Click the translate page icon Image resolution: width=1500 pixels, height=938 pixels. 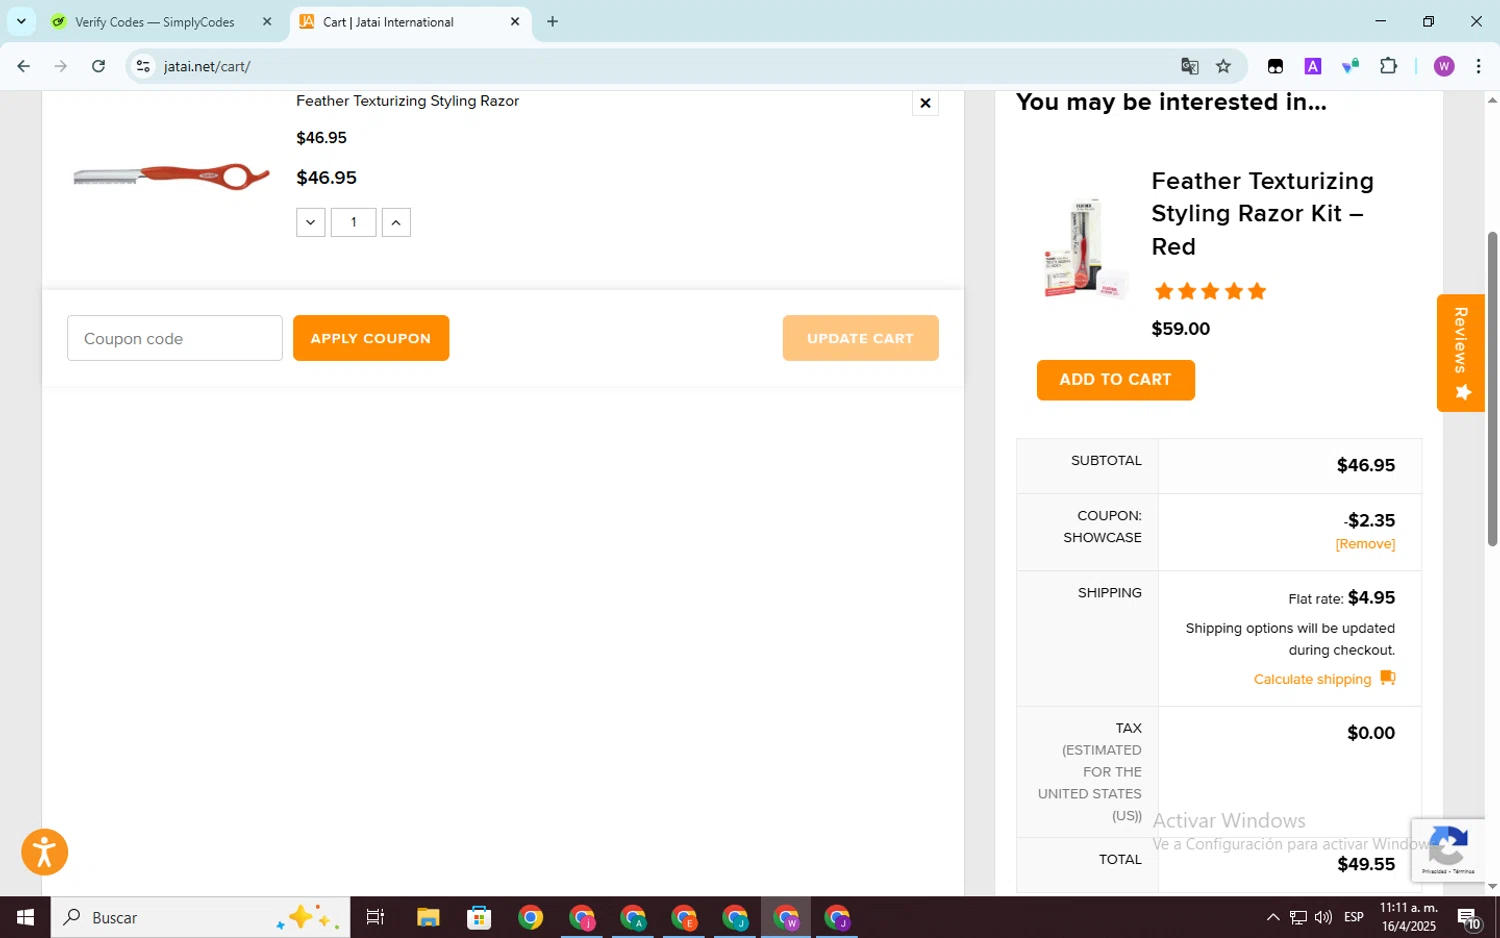point(1189,66)
